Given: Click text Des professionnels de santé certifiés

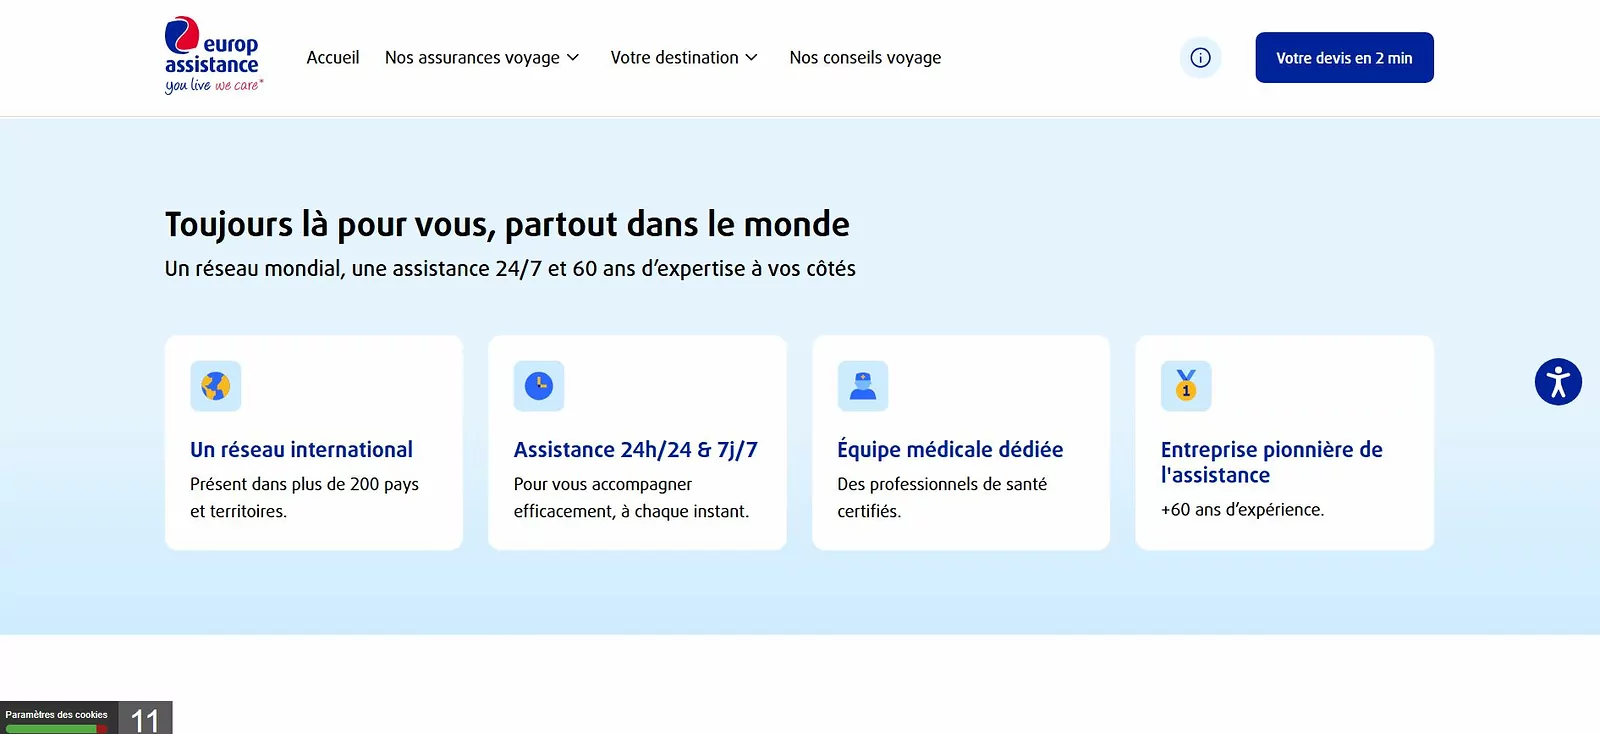Looking at the screenshot, I should (942, 497).
